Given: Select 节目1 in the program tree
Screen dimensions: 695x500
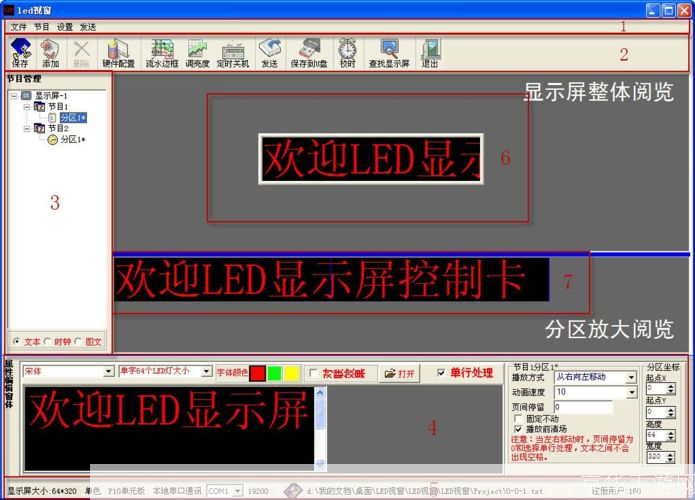Looking at the screenshot, I should click(x=58, y=106).
